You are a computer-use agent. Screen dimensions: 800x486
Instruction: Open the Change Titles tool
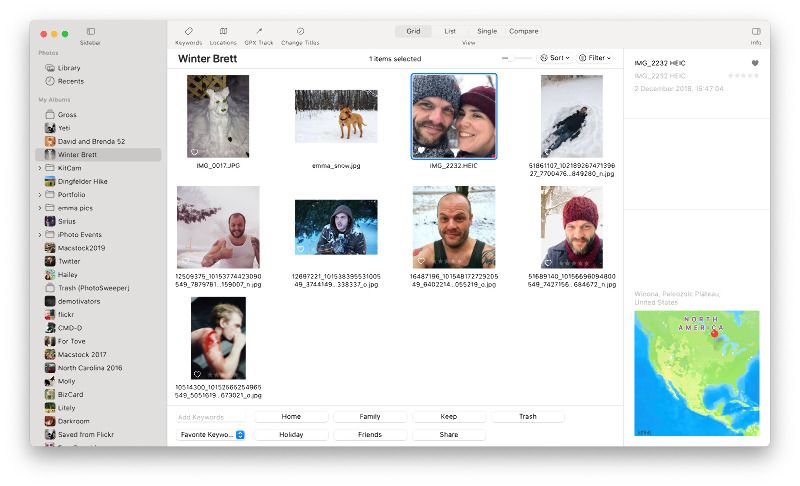(300, 36)
